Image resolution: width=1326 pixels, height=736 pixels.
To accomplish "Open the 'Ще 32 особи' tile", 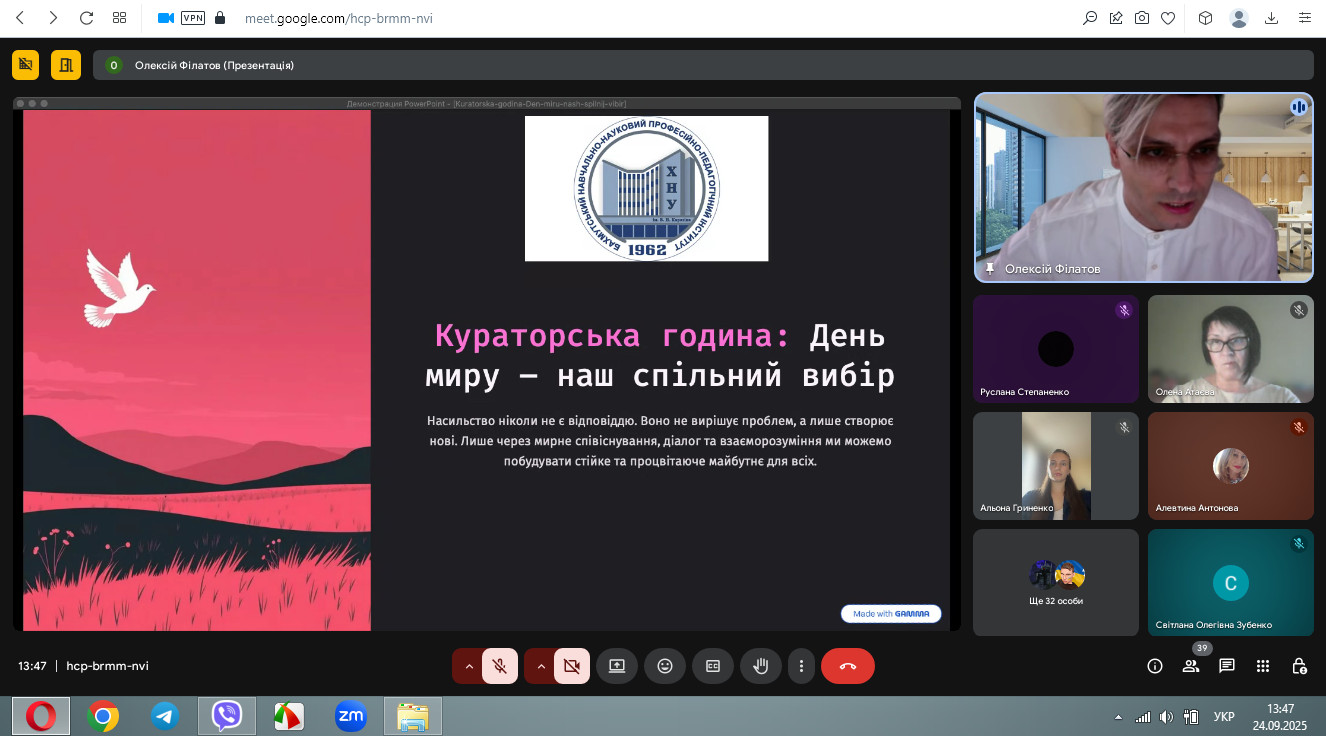I will [1056, 582].
